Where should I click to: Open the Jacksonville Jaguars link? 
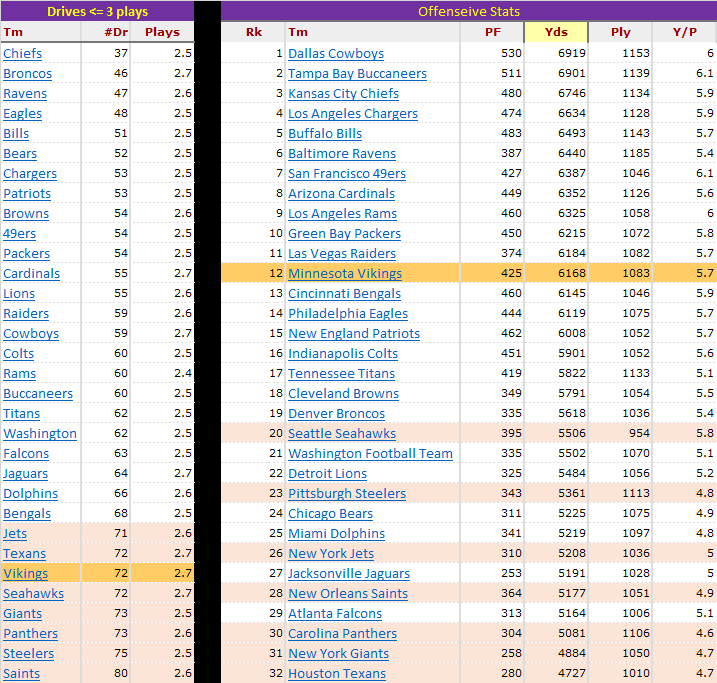(x=349, y=574)
